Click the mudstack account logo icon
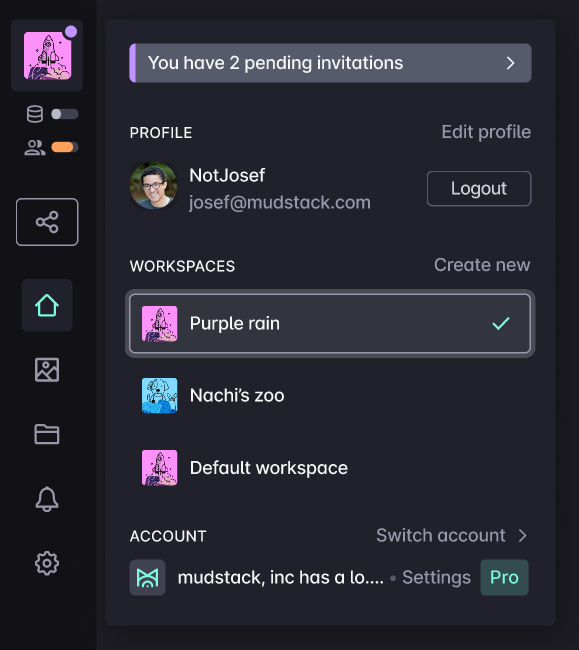The height and width of the screenshot is (650, 579). [148, 577]
